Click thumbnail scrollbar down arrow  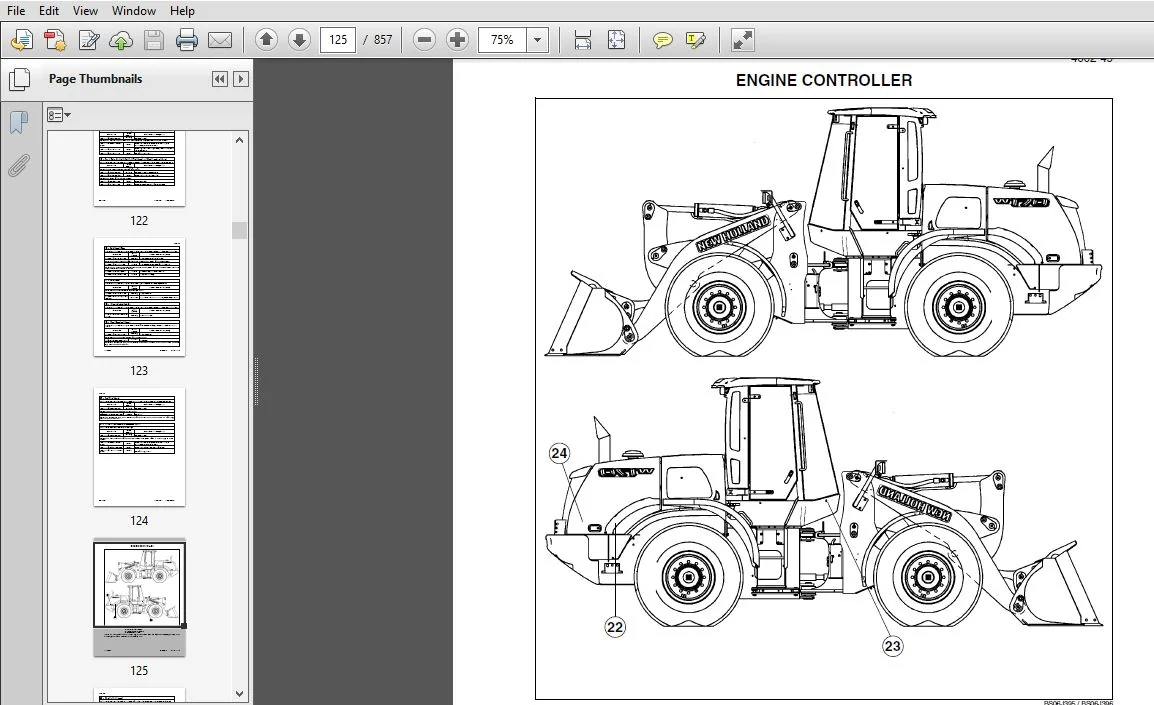[x=239, y=693]
